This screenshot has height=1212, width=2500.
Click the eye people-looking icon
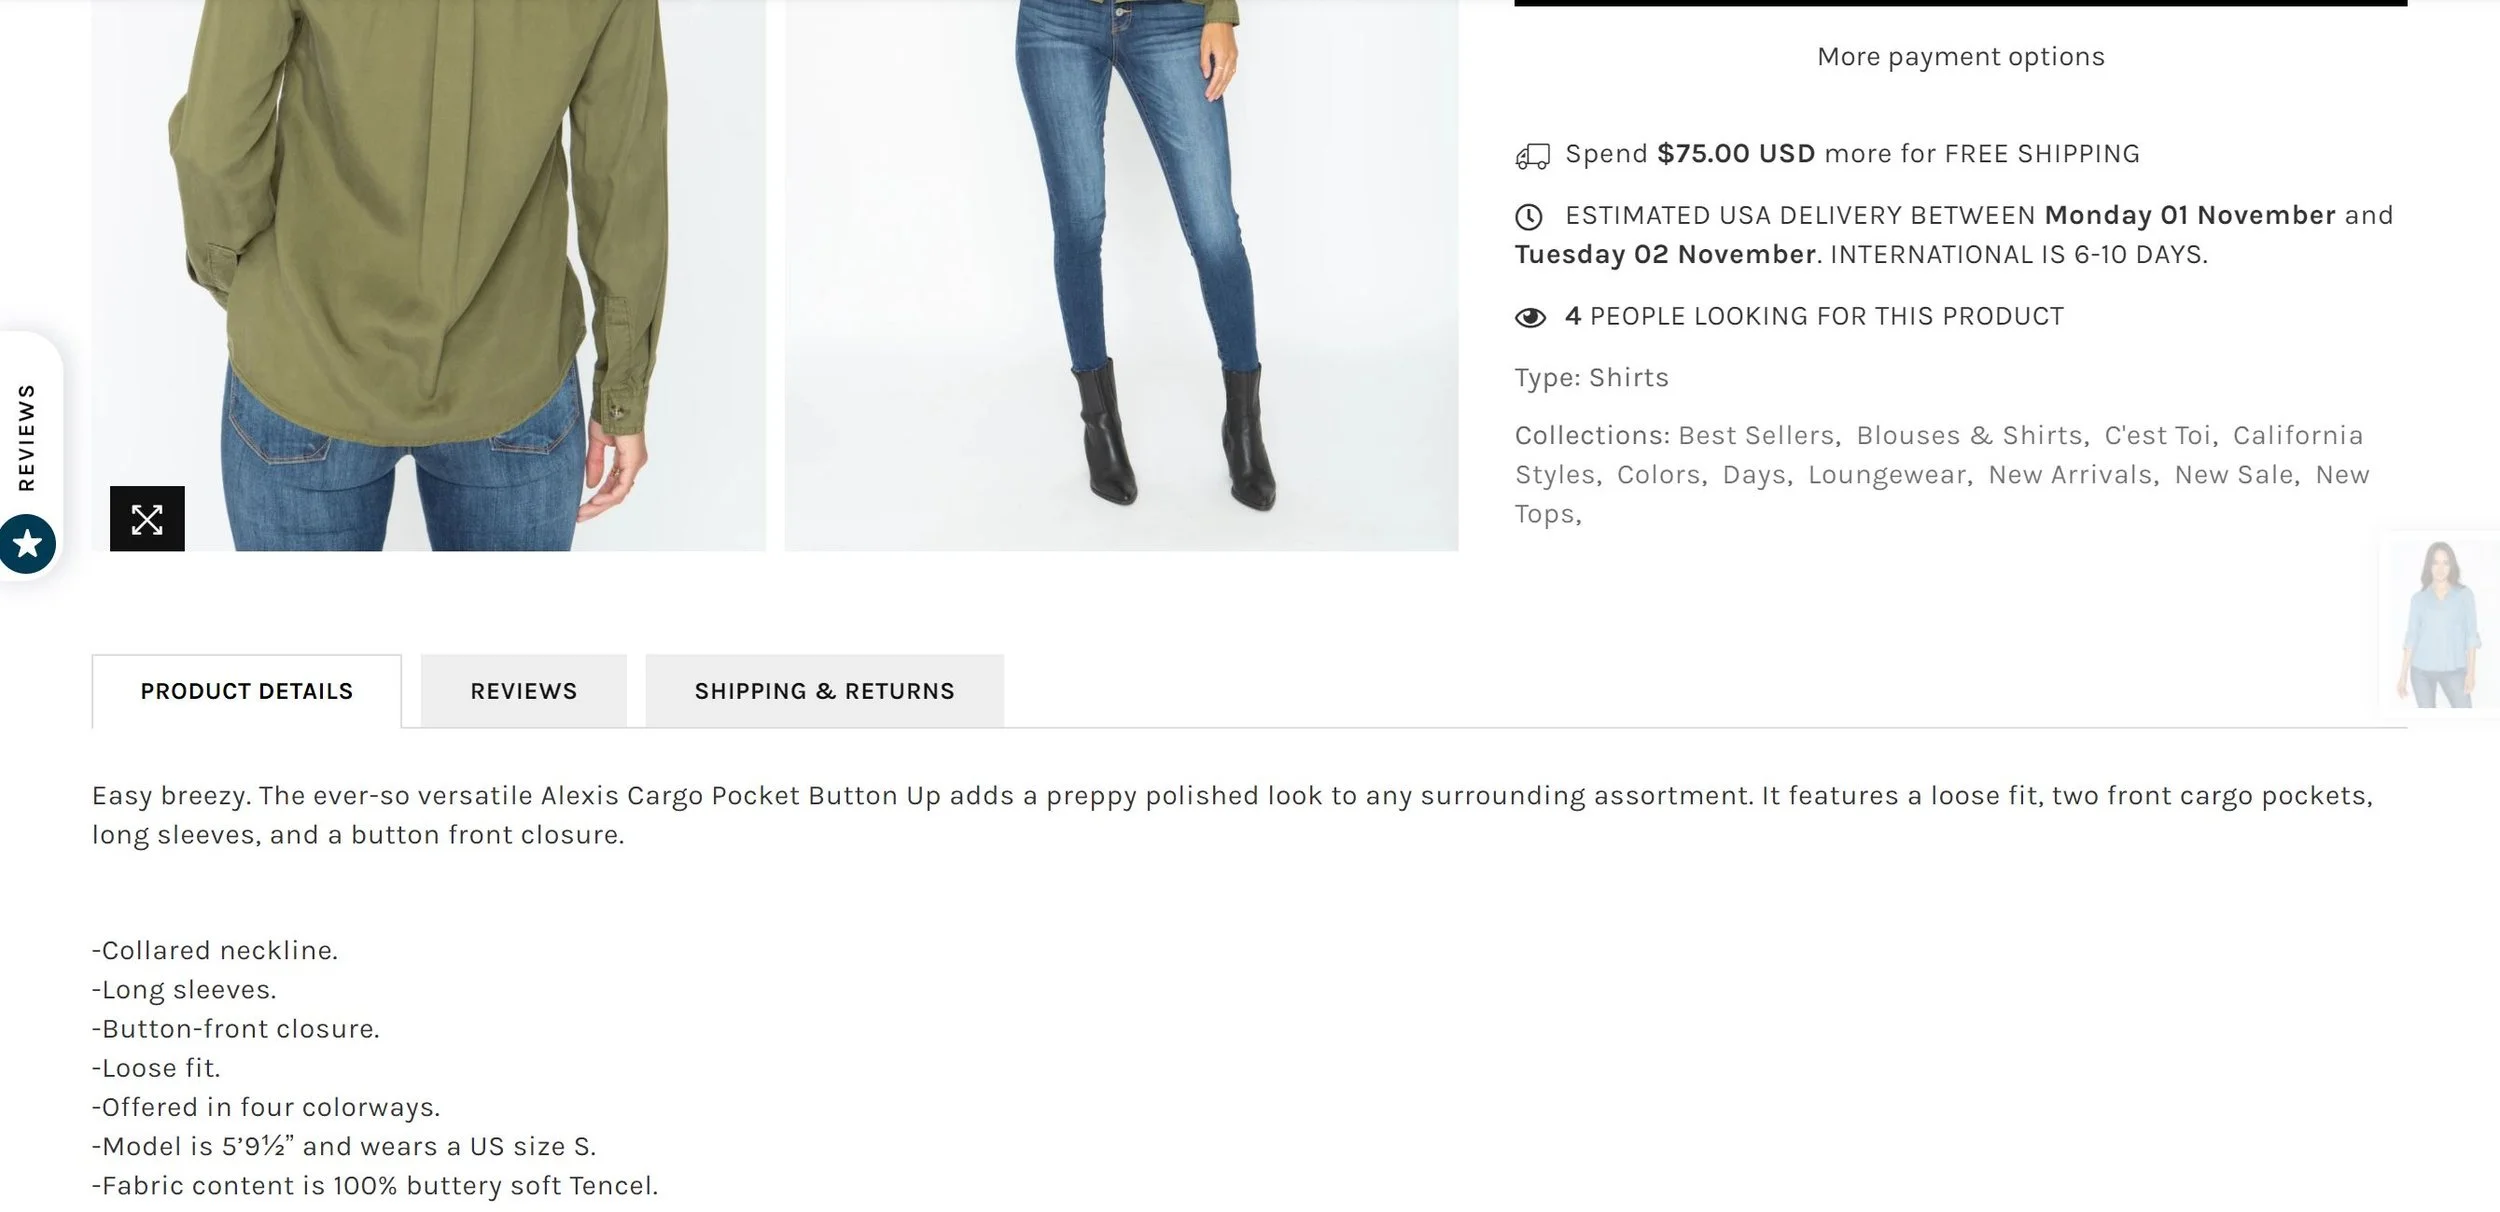point(1530,317)
